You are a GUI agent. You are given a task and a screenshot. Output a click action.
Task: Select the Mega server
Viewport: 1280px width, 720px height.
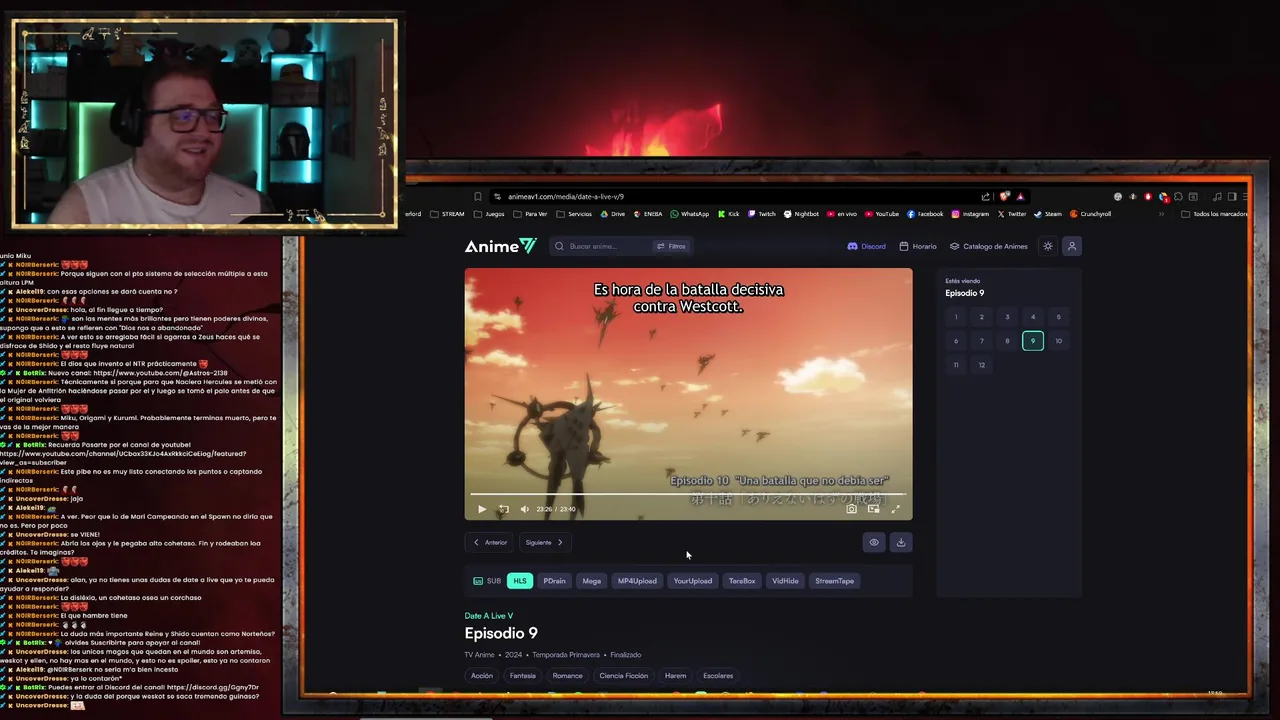tap(592, 581)
